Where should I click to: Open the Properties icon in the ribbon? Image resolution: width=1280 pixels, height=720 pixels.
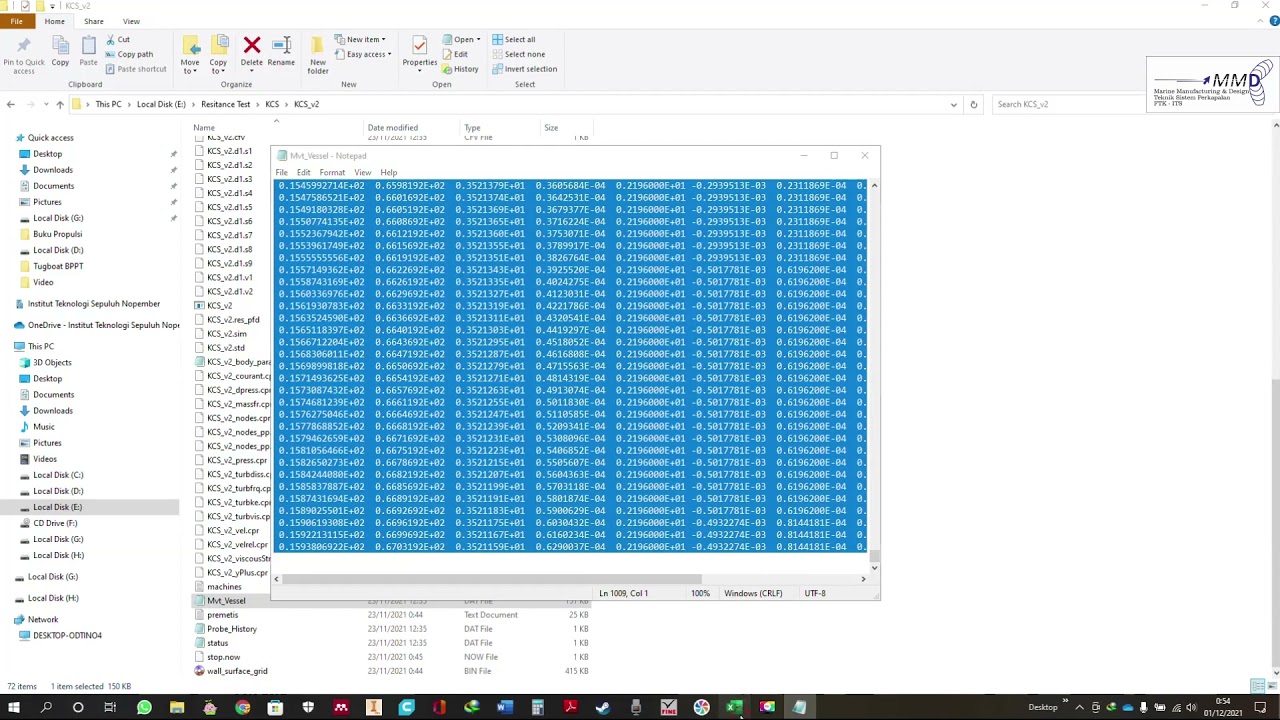[419, 46]
